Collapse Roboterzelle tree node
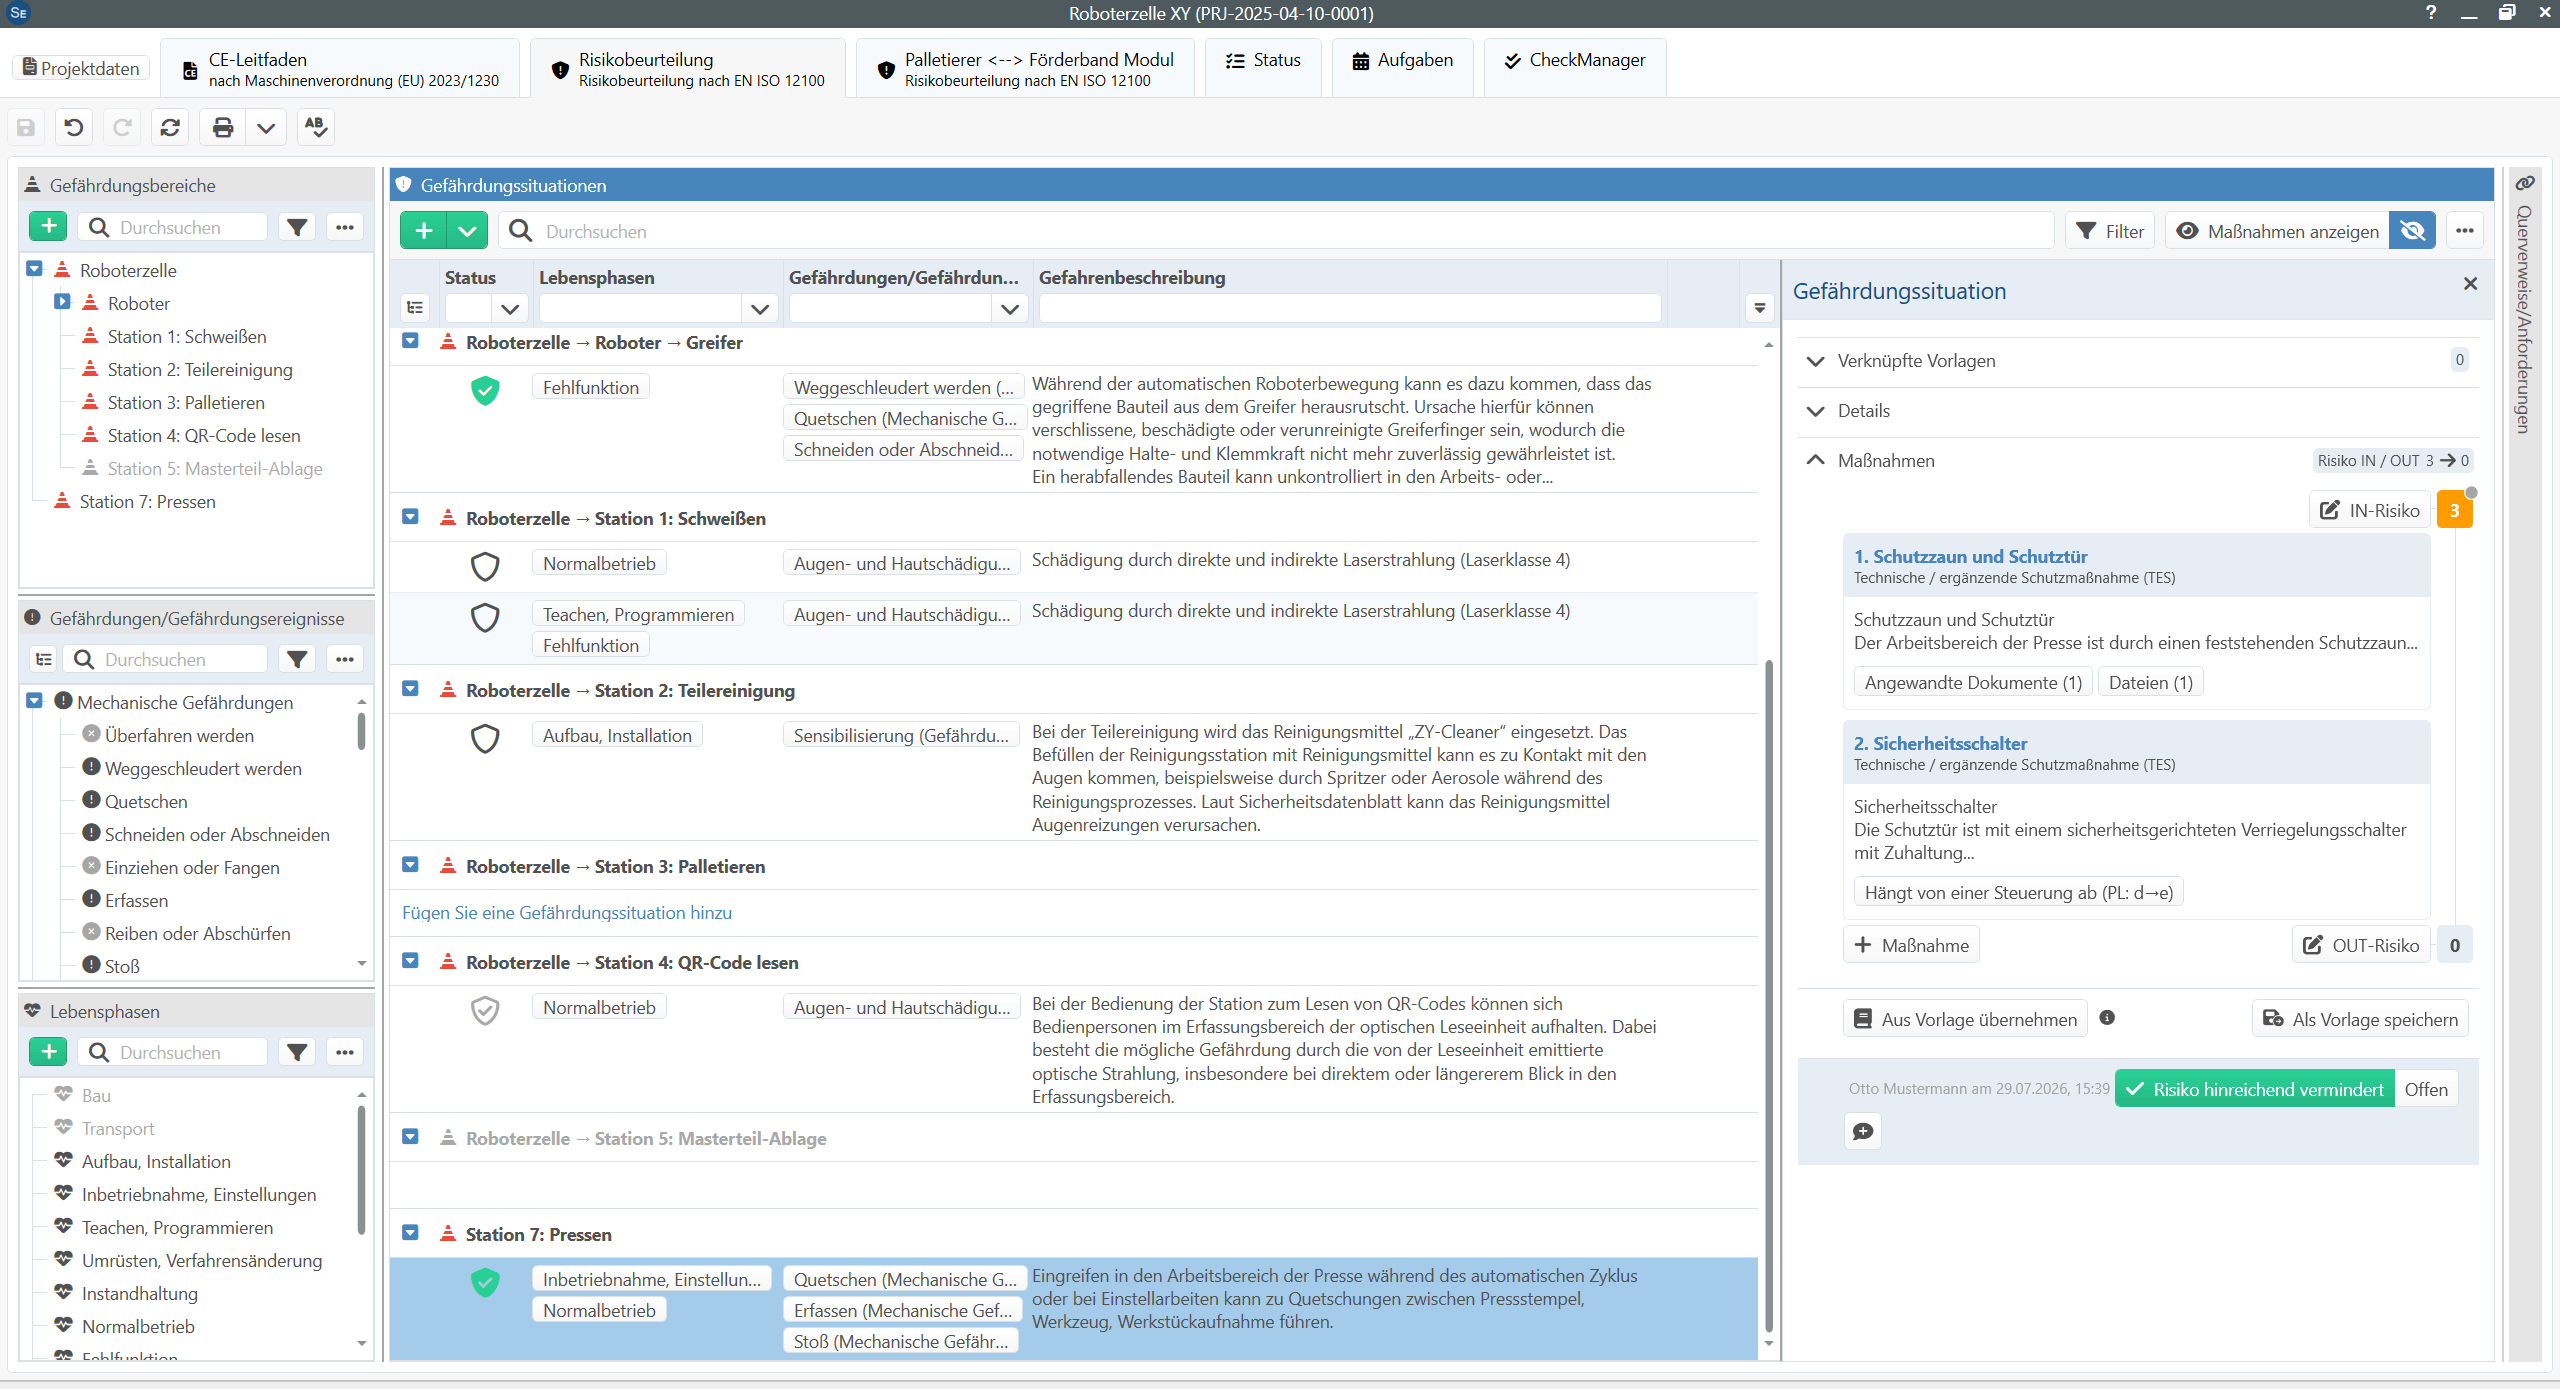This screenshot has width=2560, height=1389. pyautogui.click(x=34, y=269)
